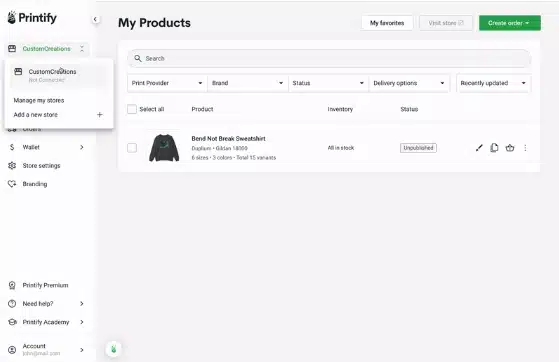Order the sweatshirt using the basket icon
This screenshot has height=362, width=559.
coord(510,148)
